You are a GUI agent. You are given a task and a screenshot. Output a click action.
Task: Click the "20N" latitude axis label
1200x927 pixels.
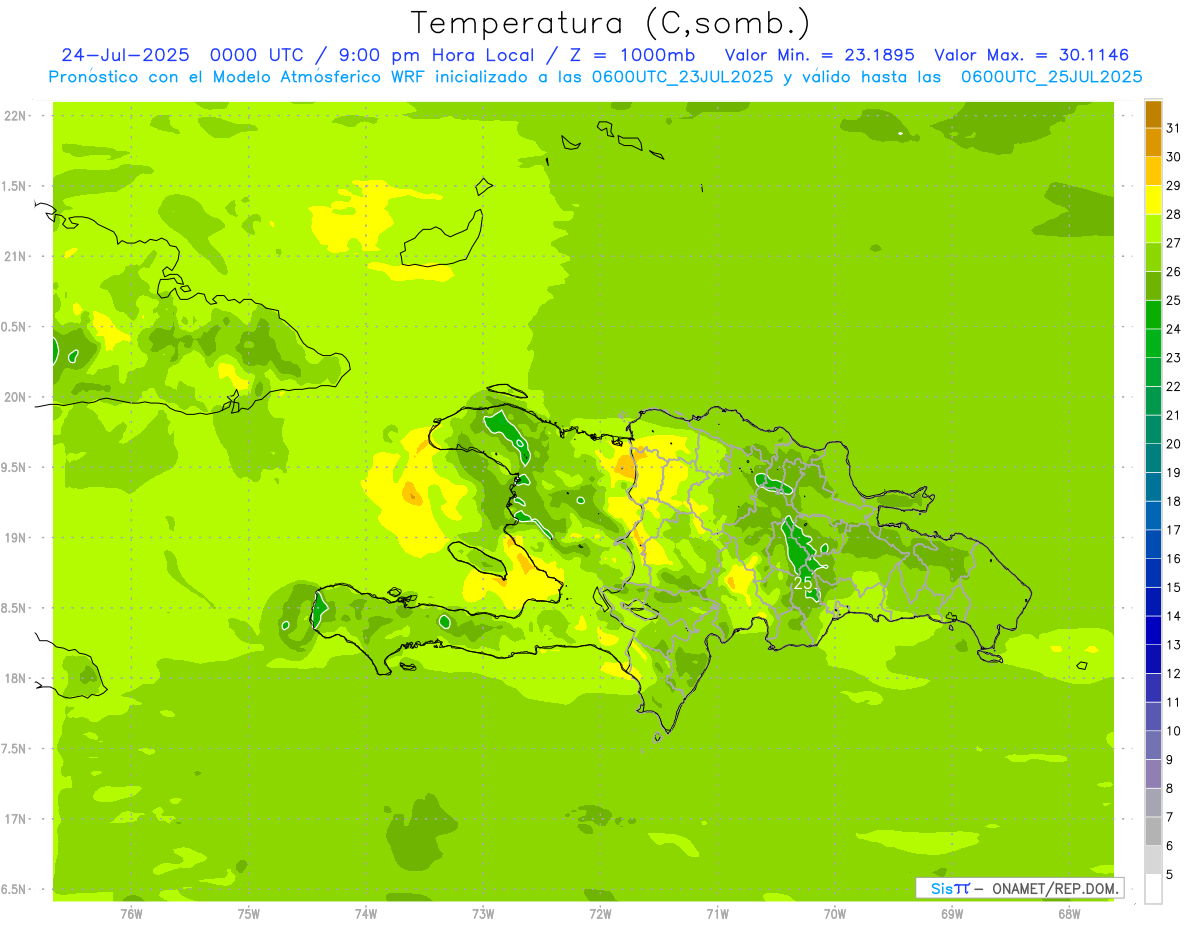point(15,397)
